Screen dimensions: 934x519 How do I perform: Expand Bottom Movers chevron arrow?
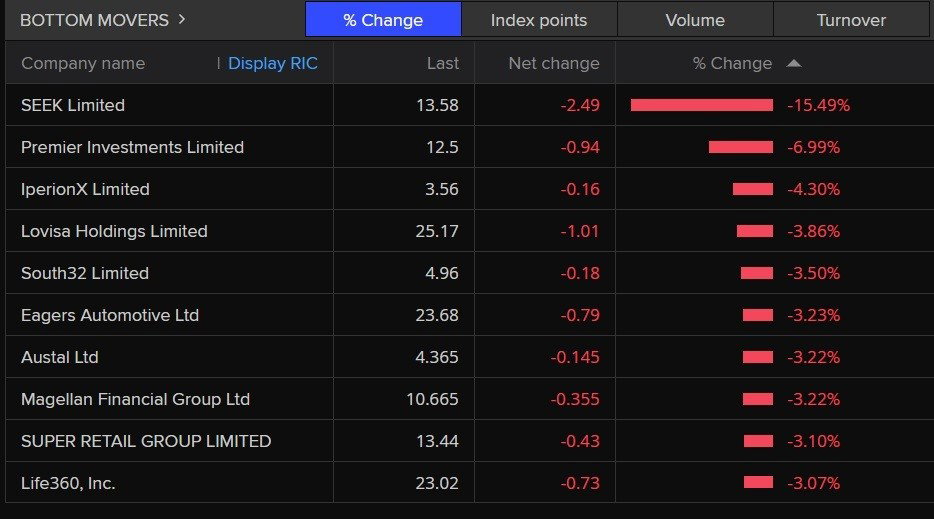[182, 20]
